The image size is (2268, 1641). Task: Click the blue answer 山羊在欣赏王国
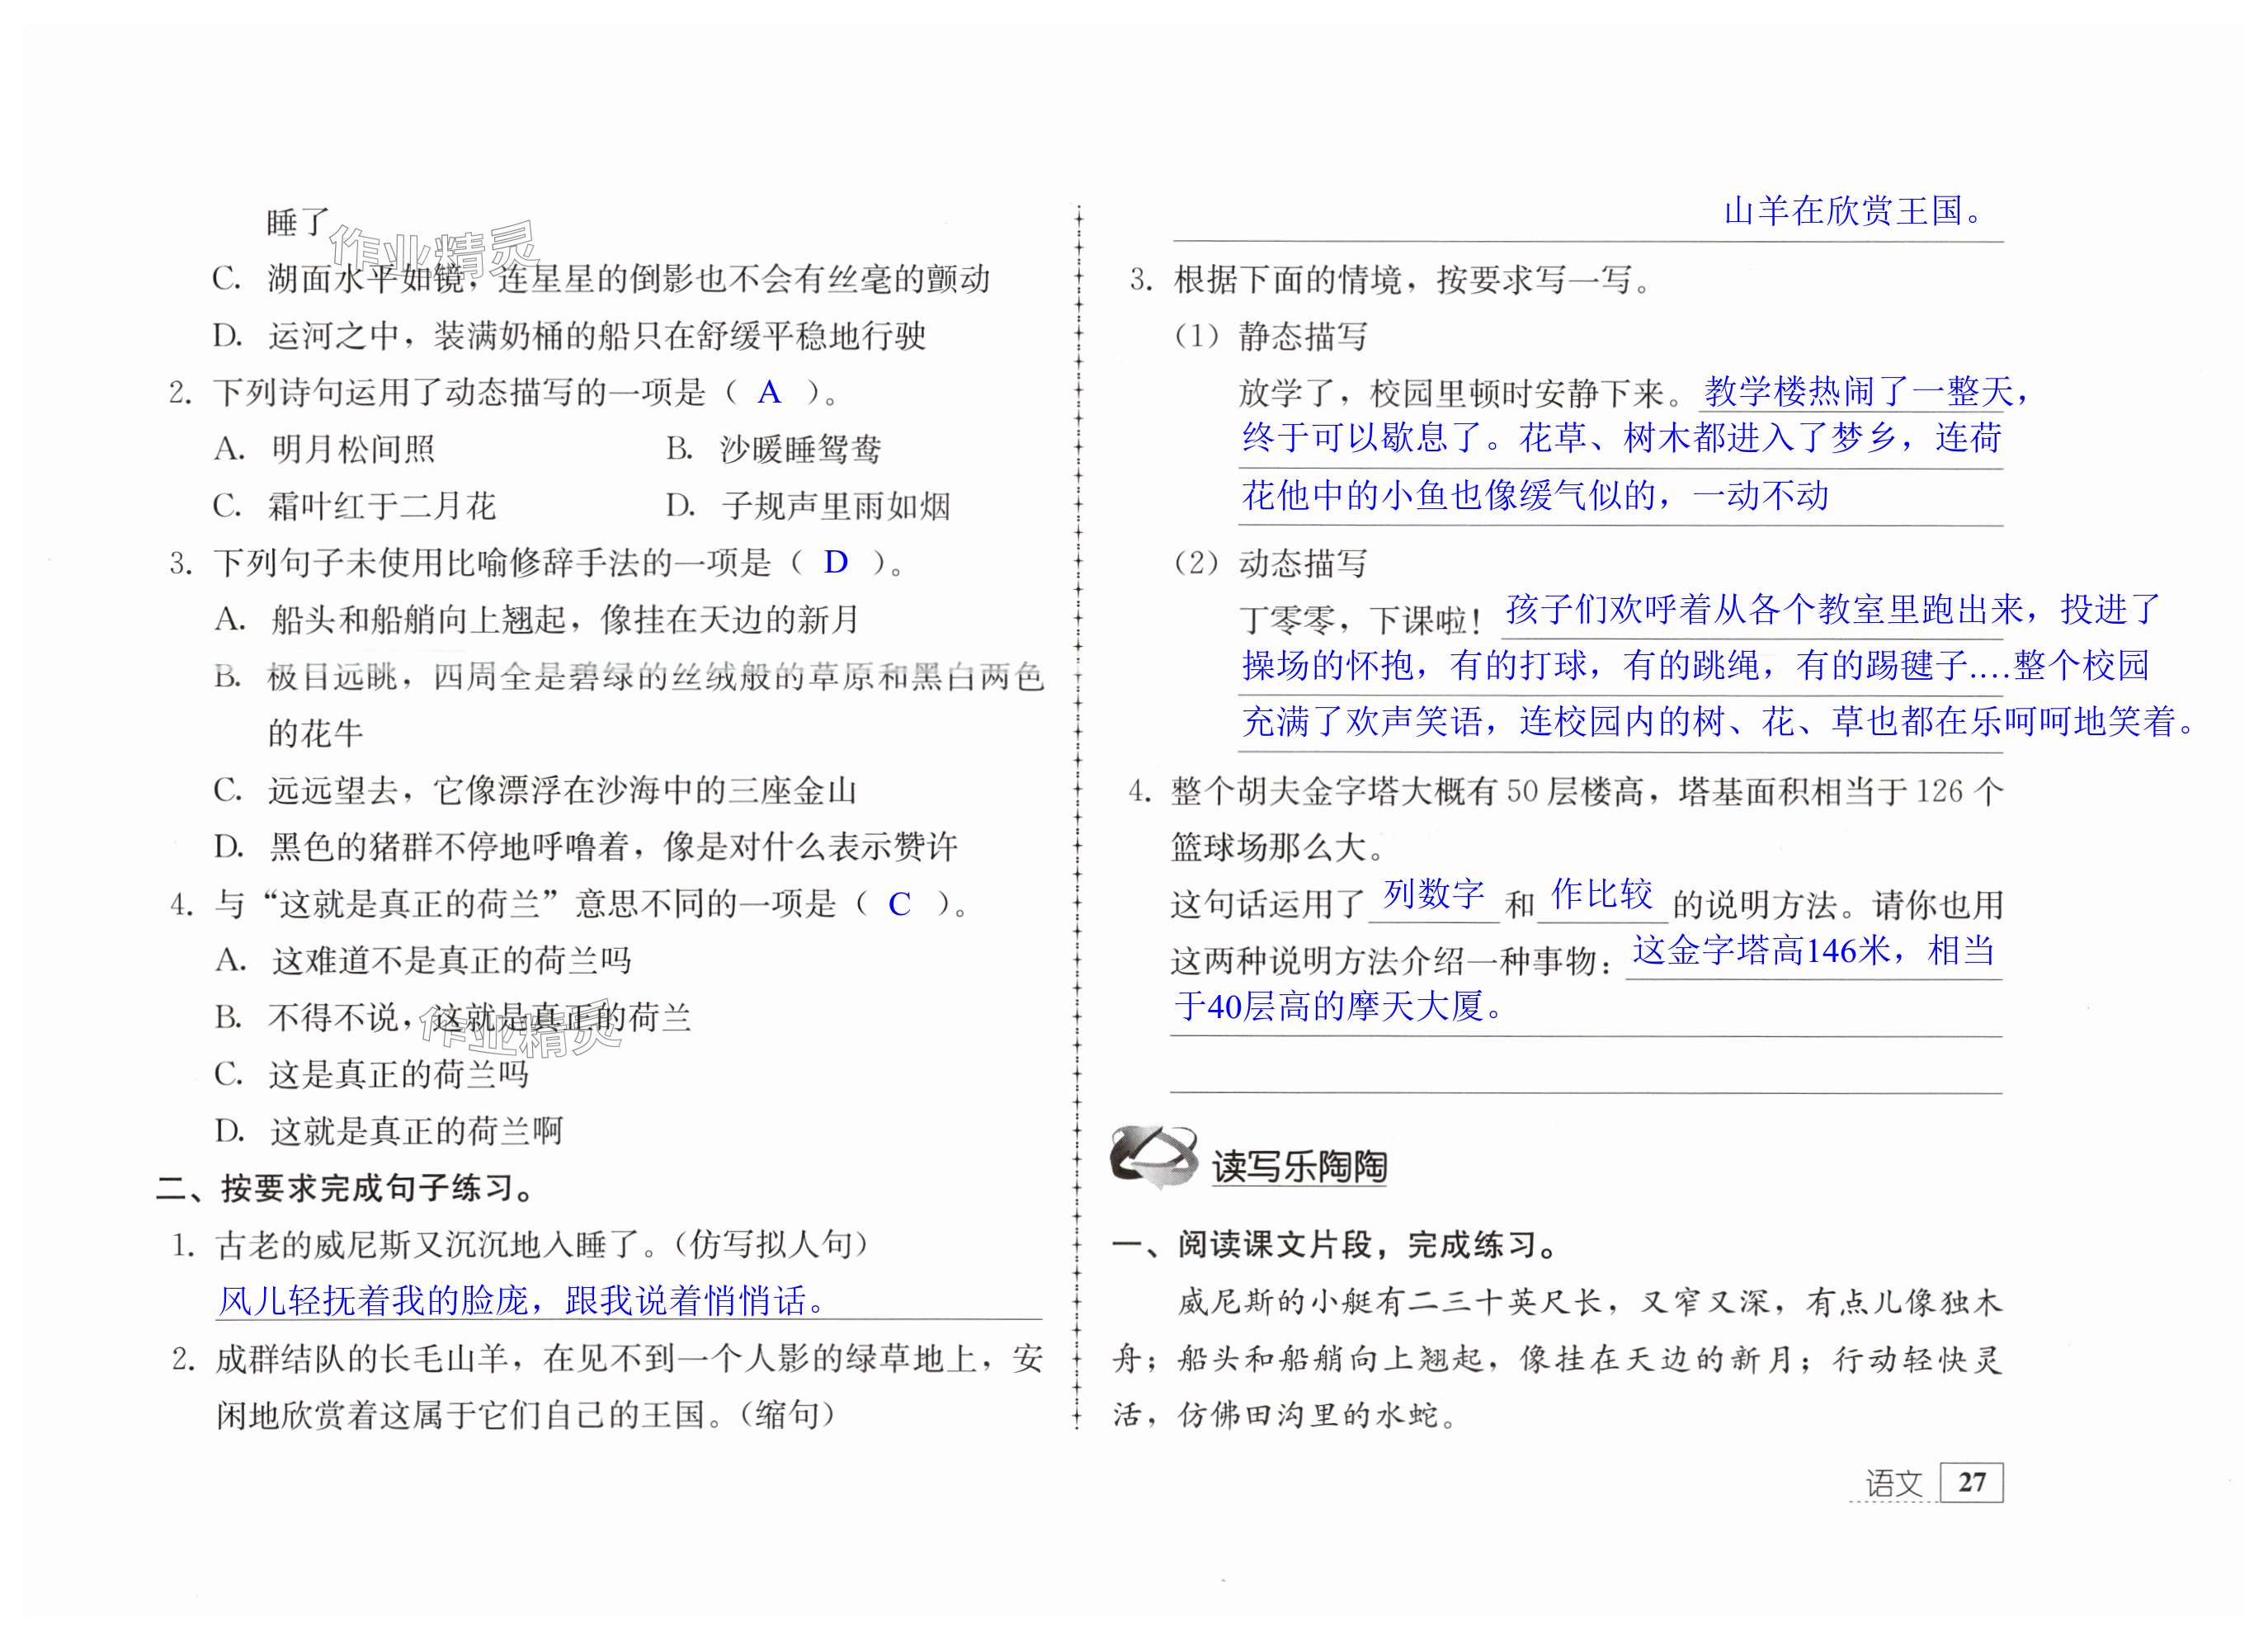[x=1853, y=212]
